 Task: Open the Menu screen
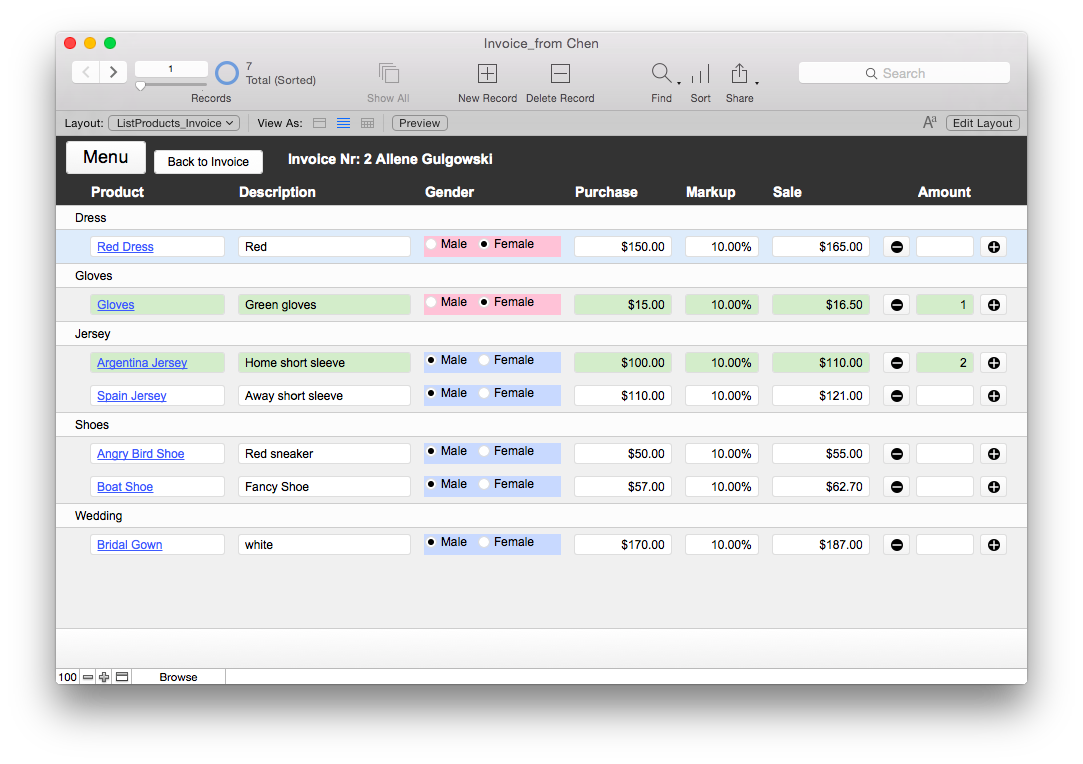[x=105, y=157]
